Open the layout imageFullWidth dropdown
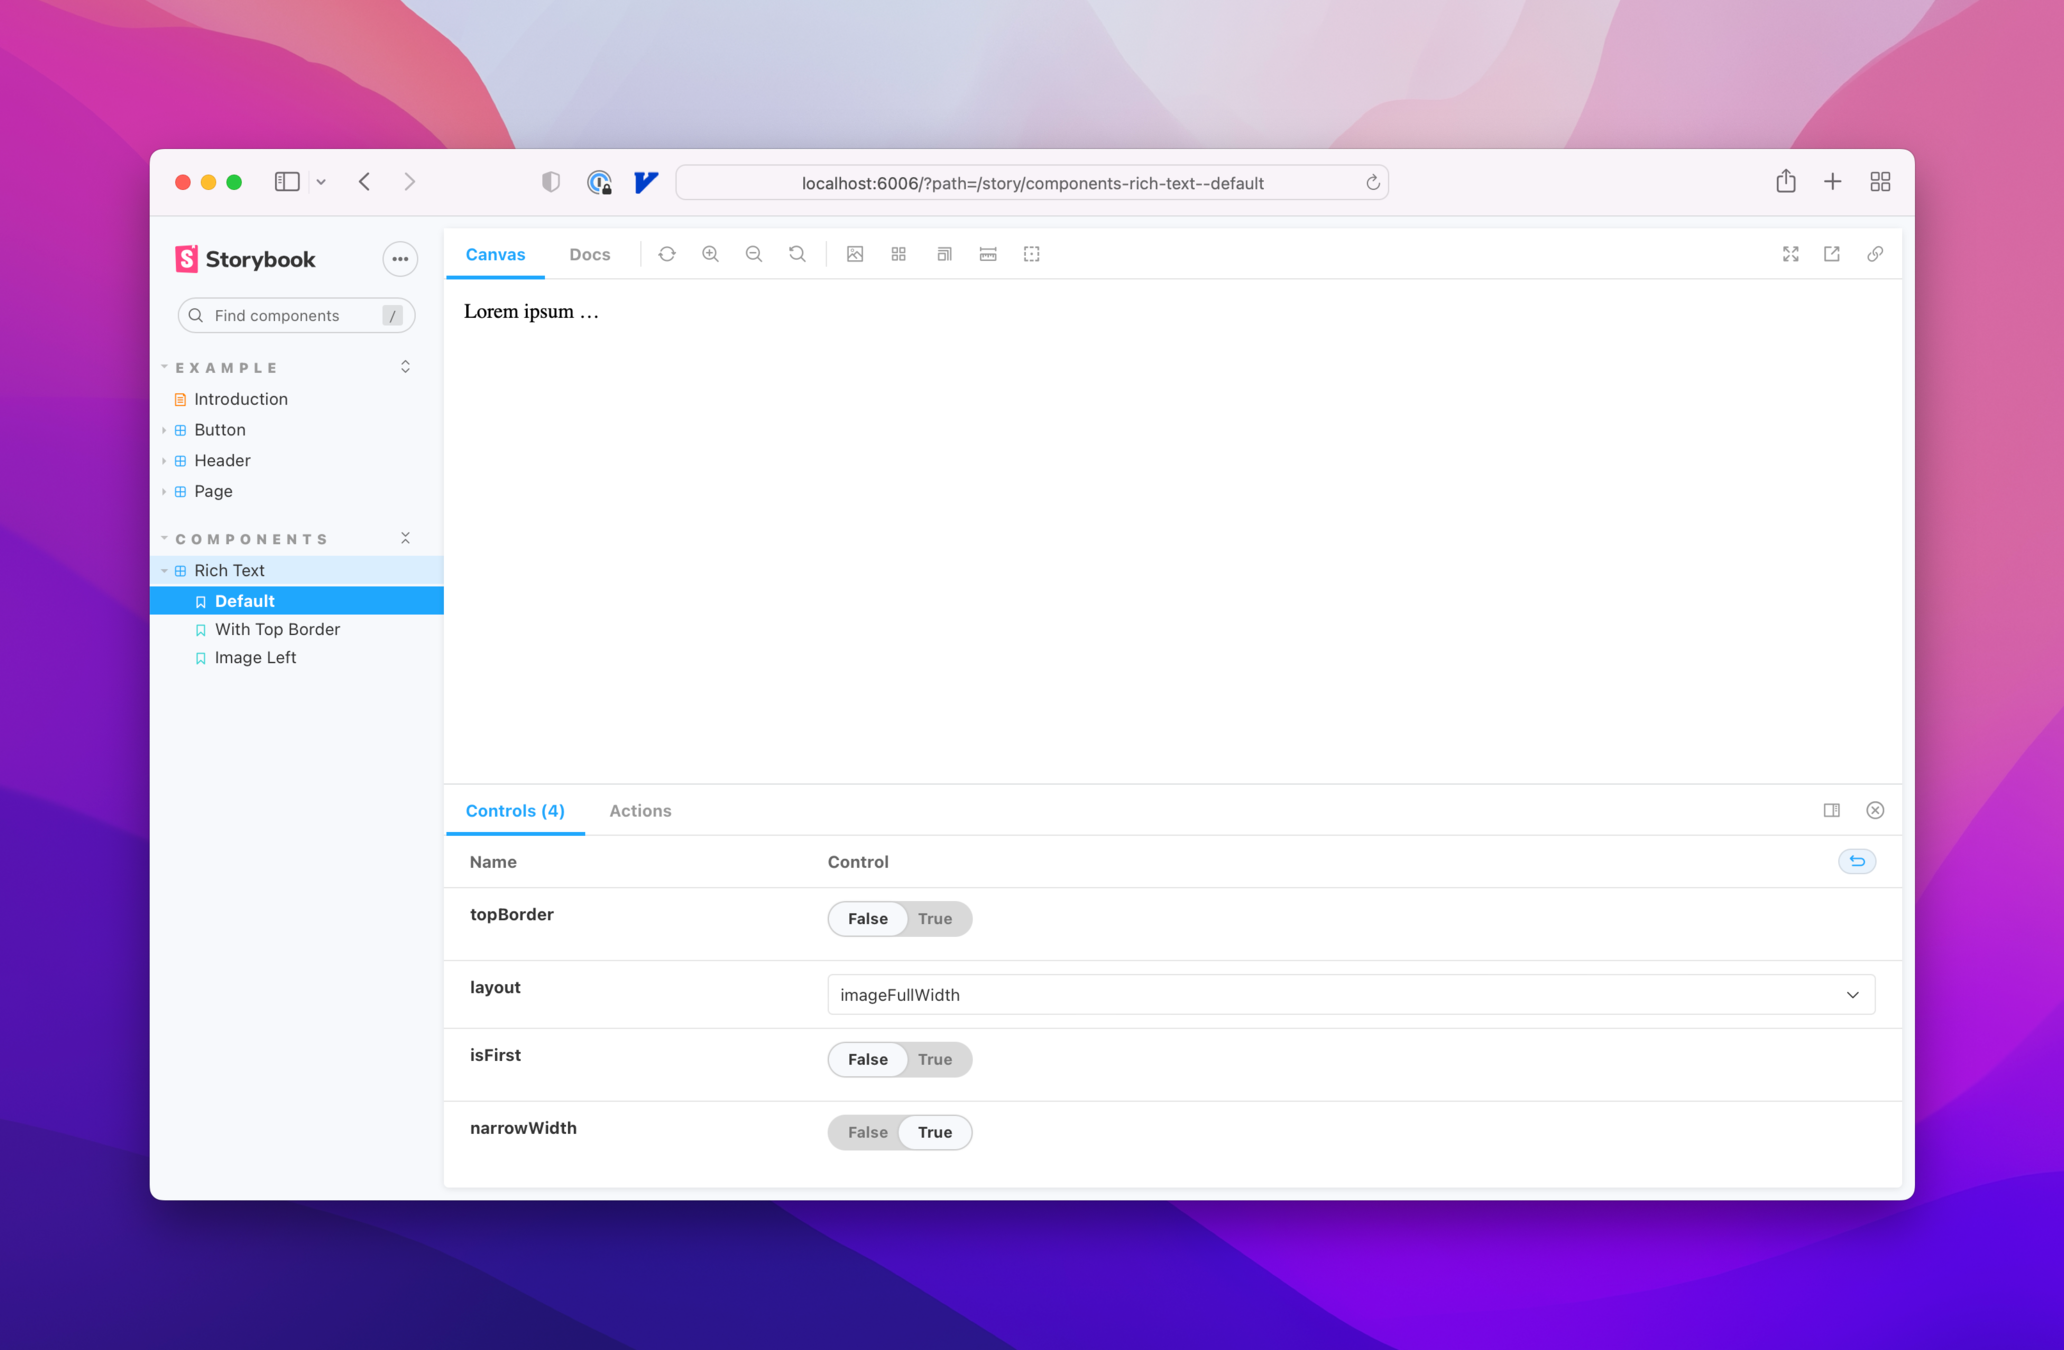The height and width of the screenshot is (1350, 2064). point(1350,995)
